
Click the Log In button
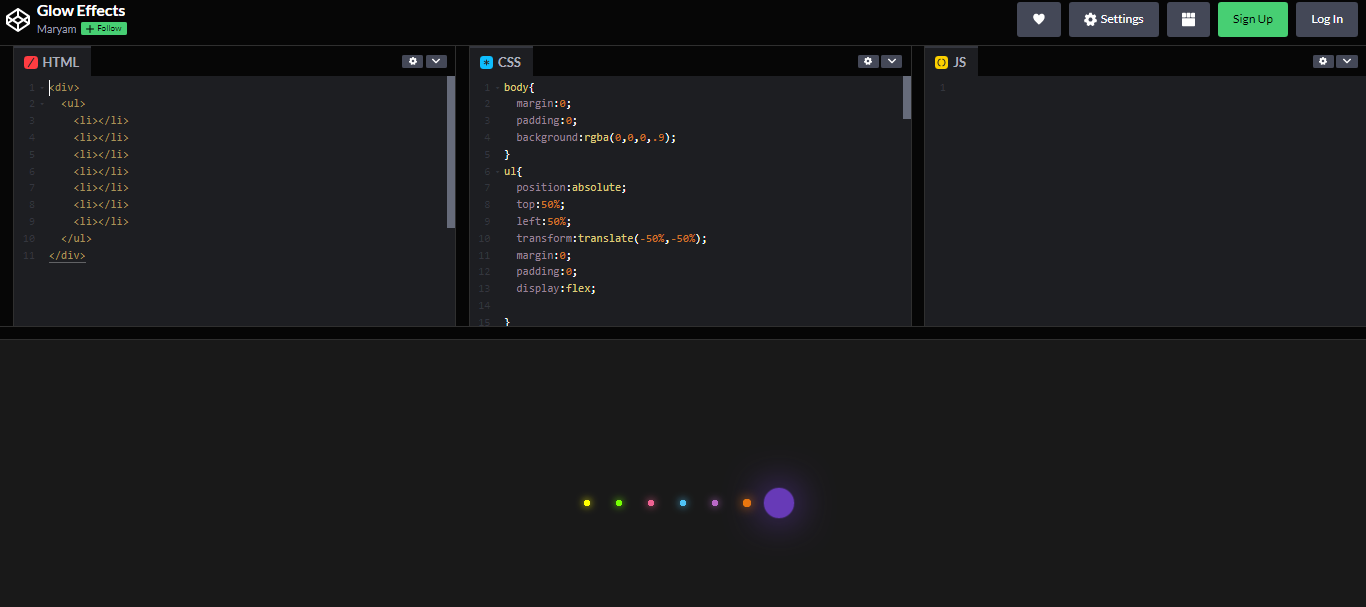1326,19
